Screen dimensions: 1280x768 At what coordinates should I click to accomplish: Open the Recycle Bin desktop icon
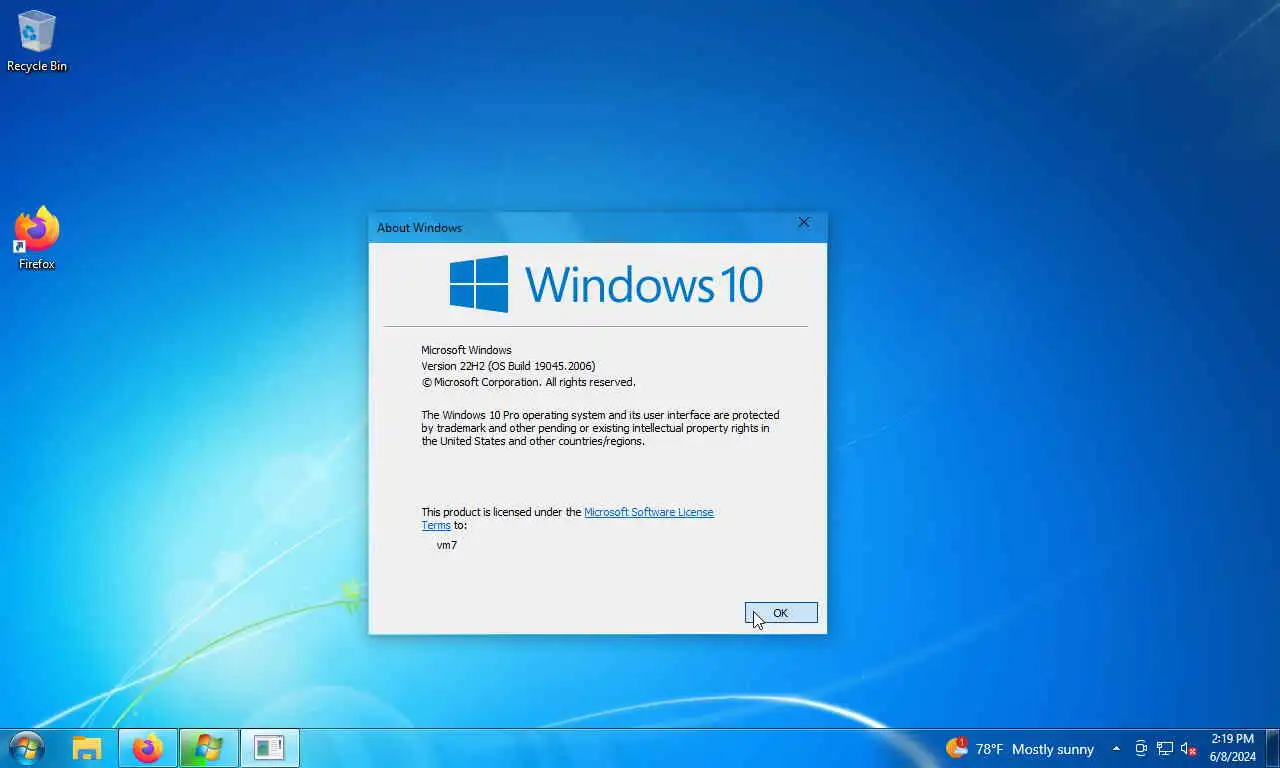(x=37, y=41)
